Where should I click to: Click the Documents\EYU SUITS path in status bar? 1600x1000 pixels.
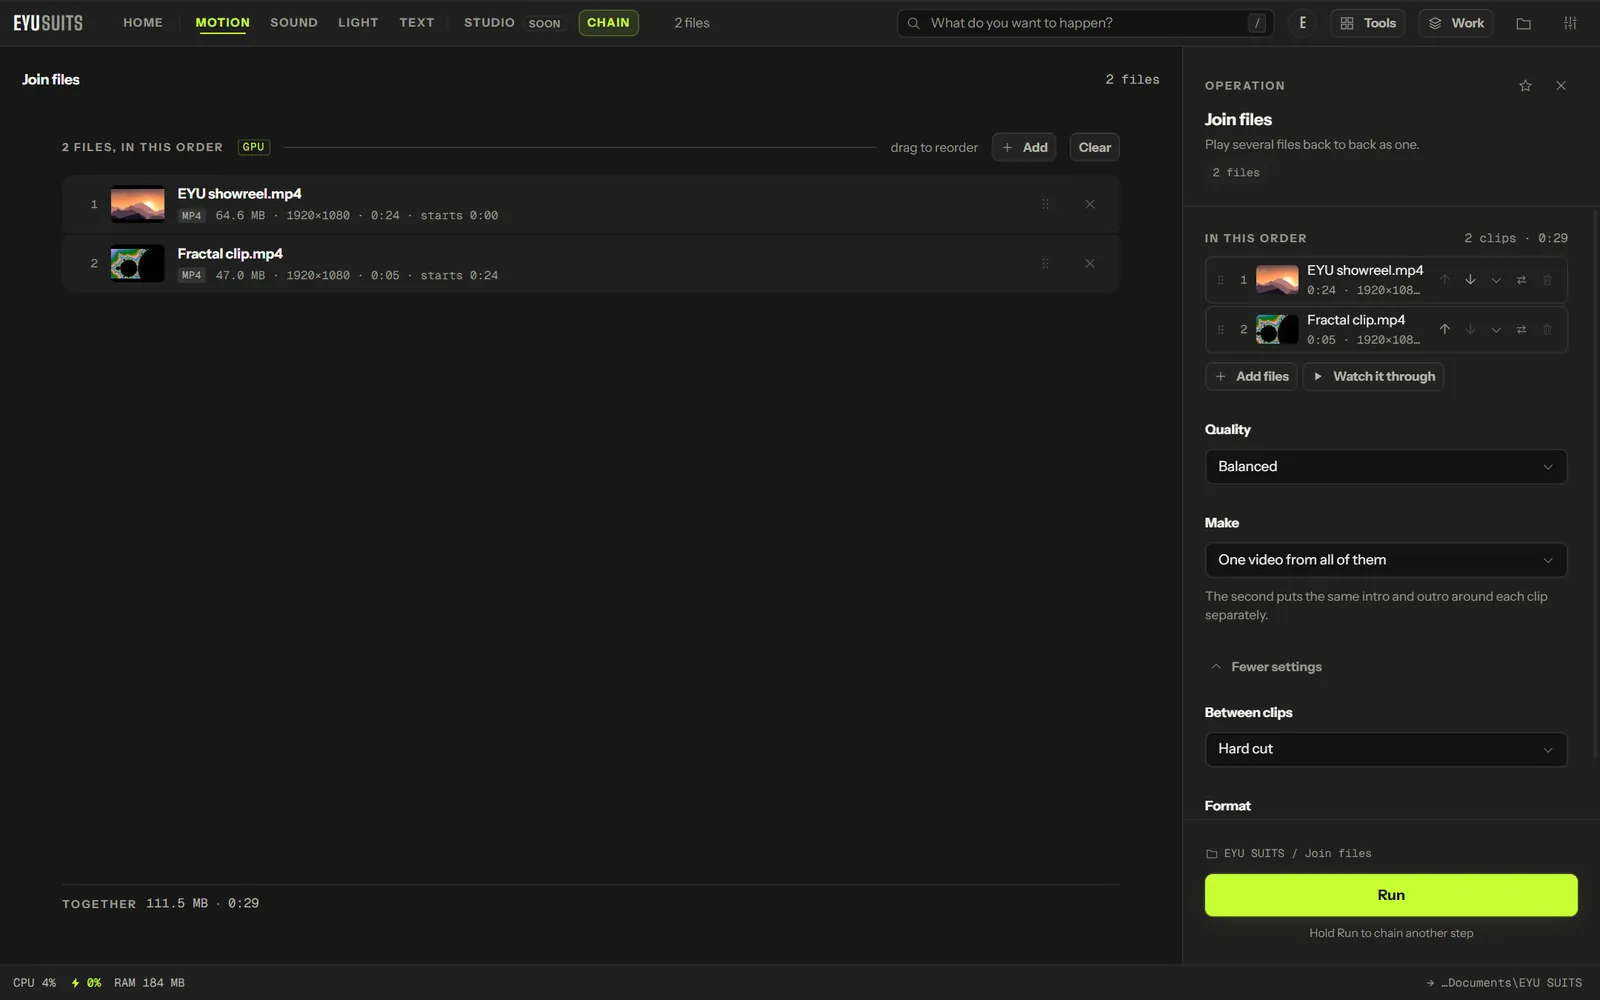click(x=1504, y=983)
